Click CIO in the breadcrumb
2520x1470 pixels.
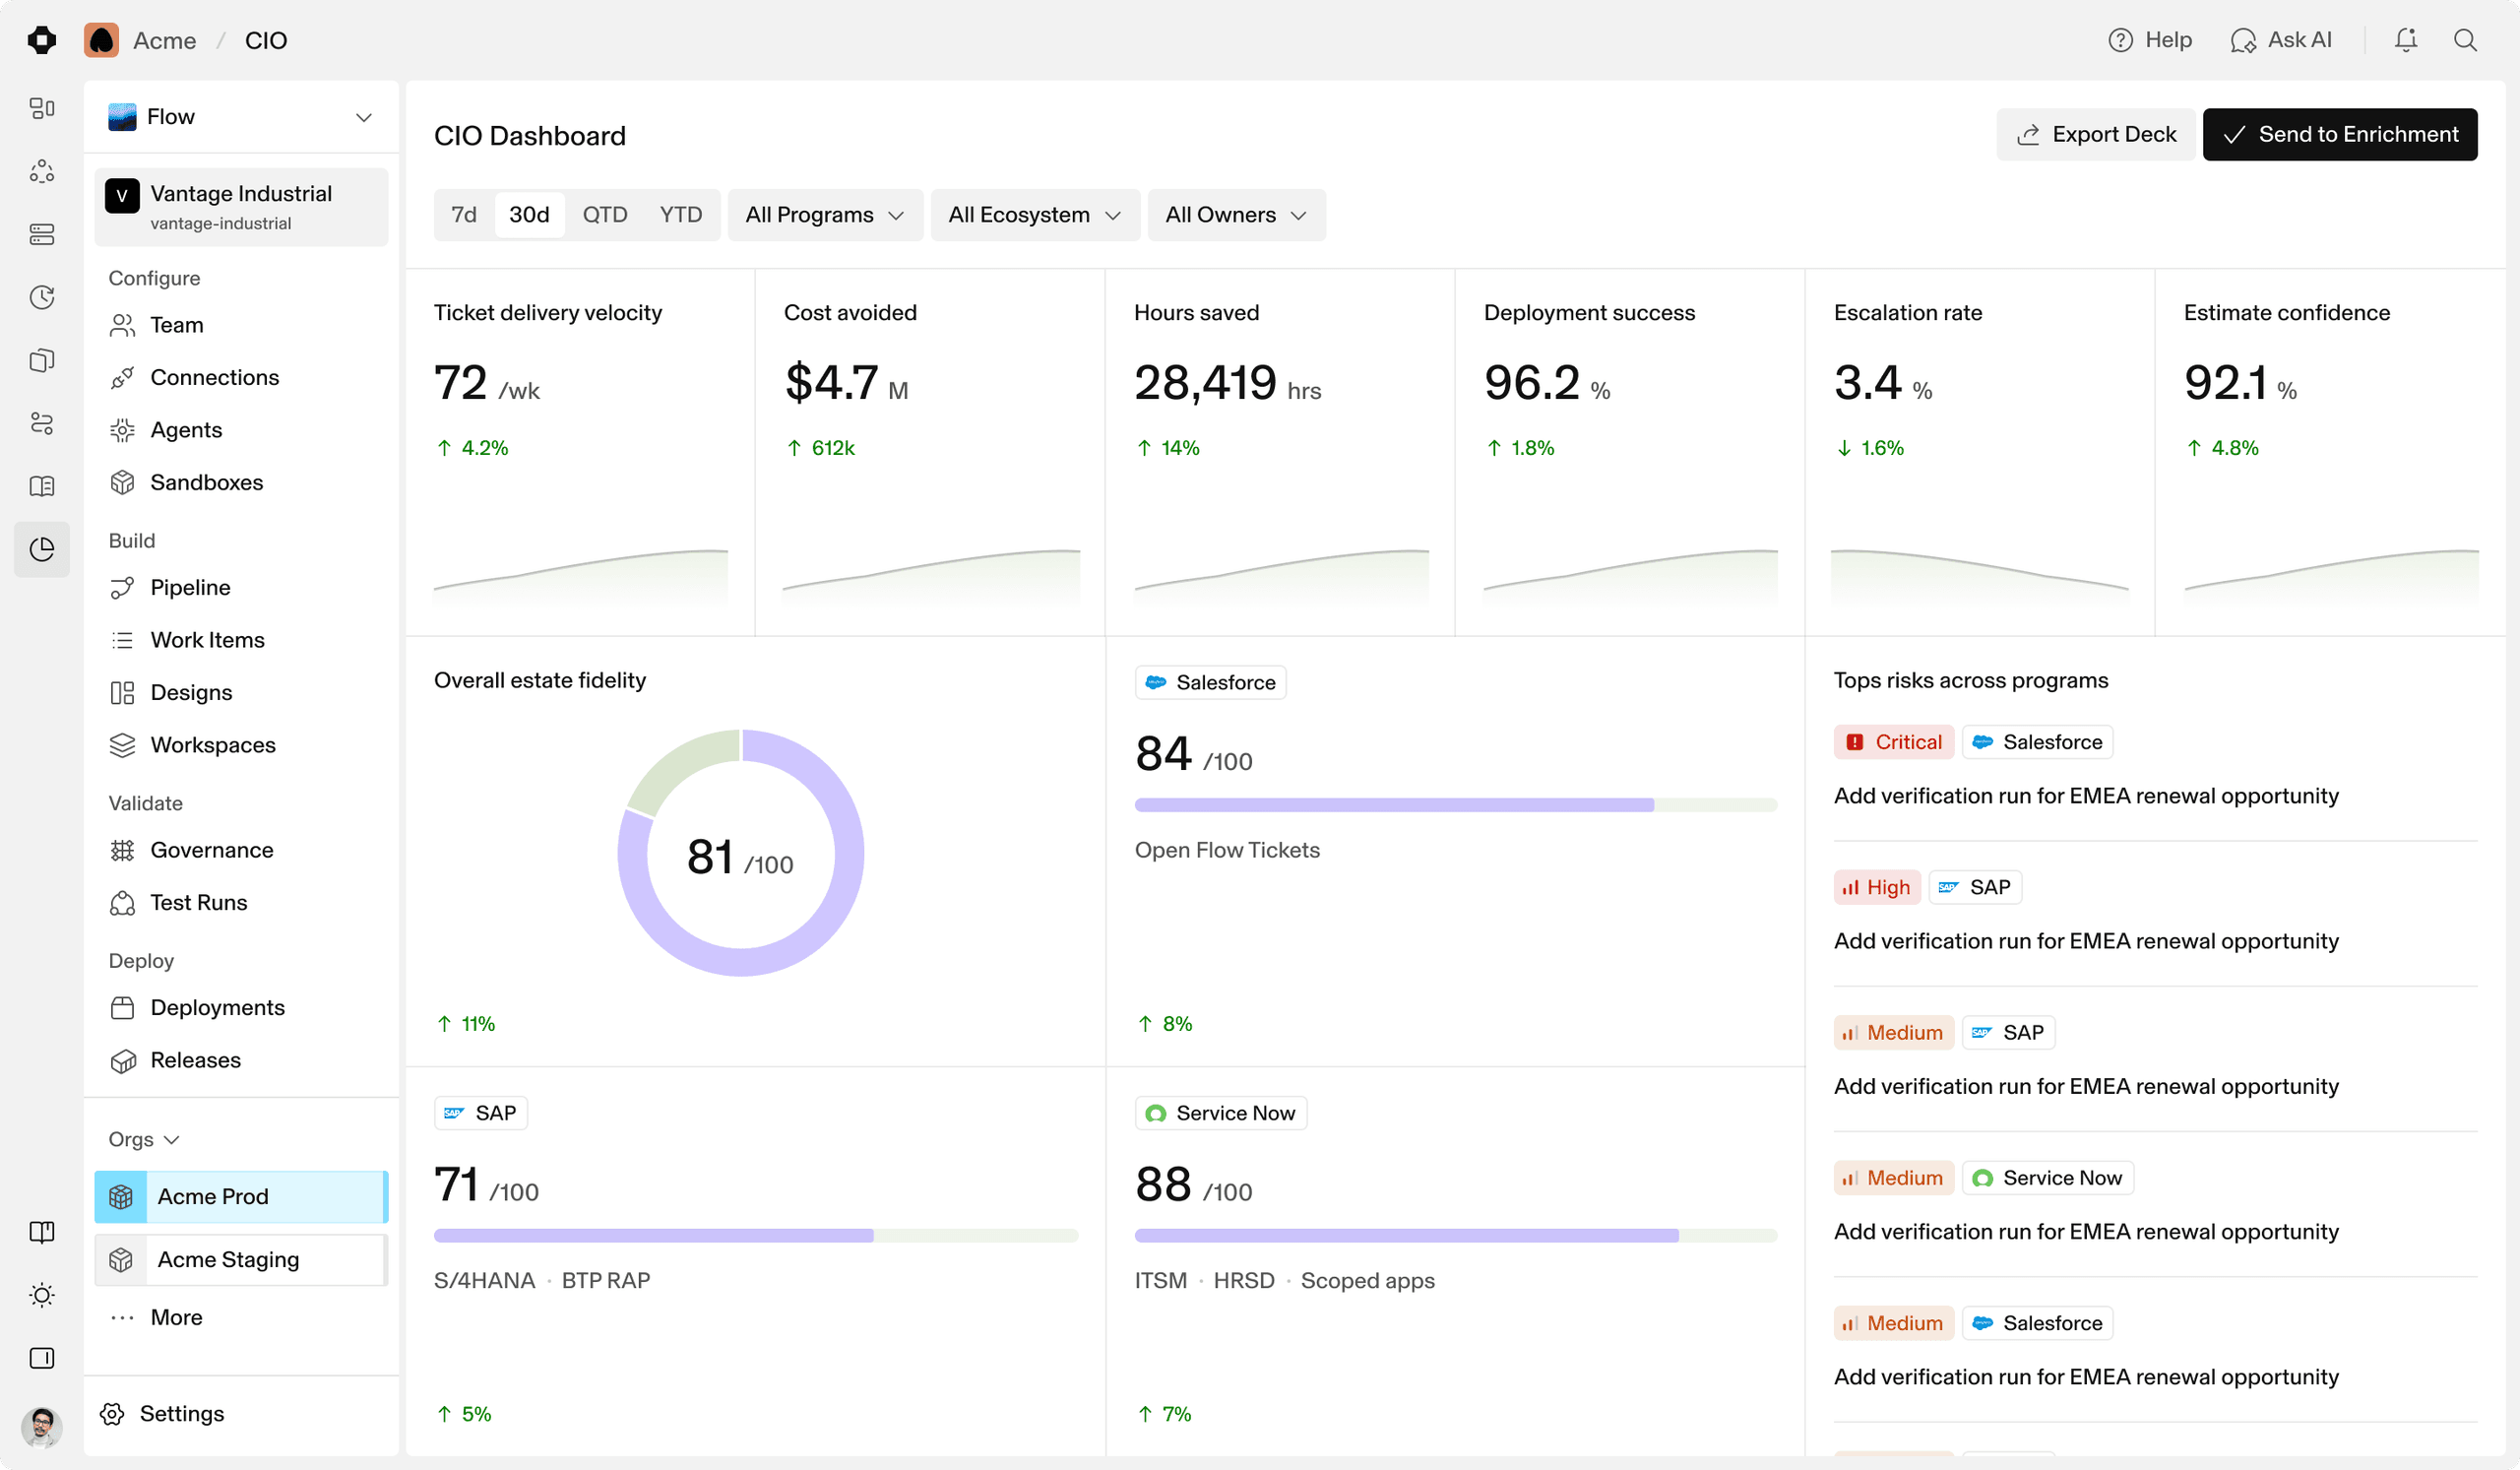[266, 40]
